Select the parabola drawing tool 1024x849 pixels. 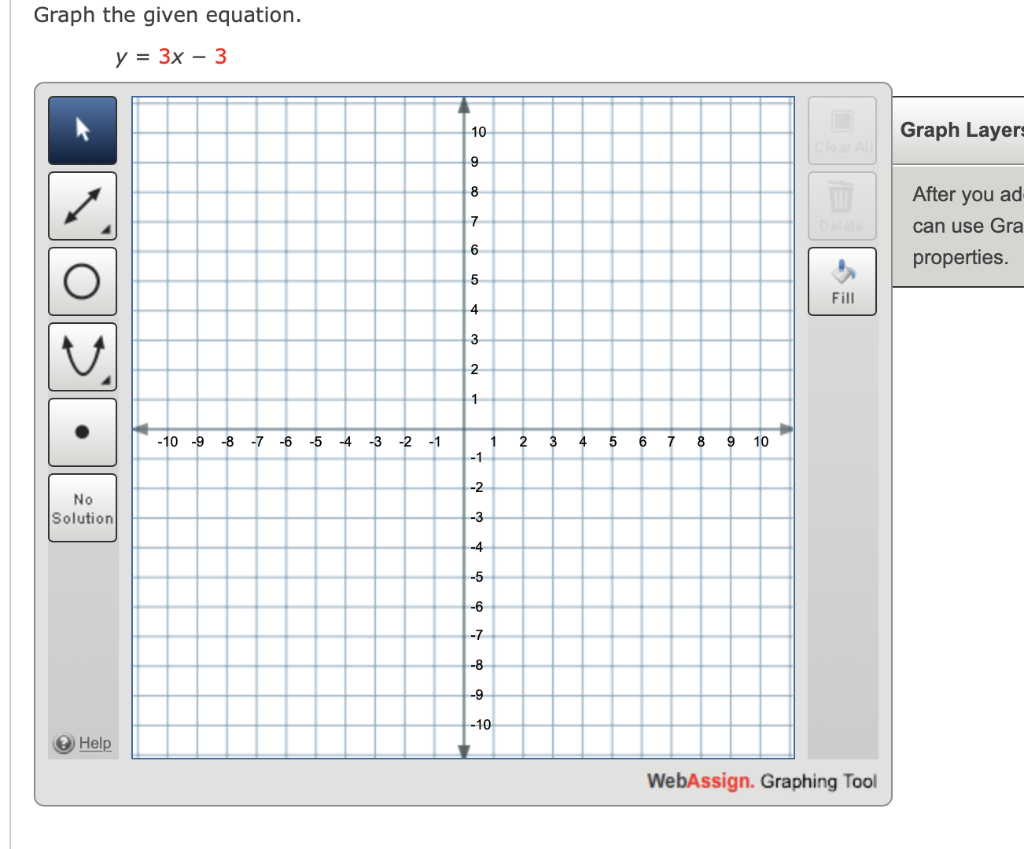(82, 356)
